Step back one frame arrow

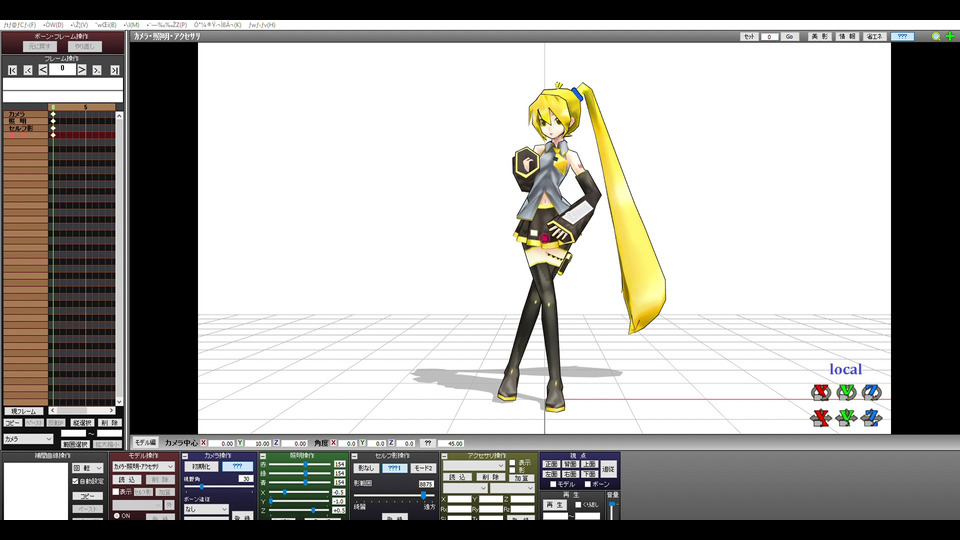tap(43, 70)
